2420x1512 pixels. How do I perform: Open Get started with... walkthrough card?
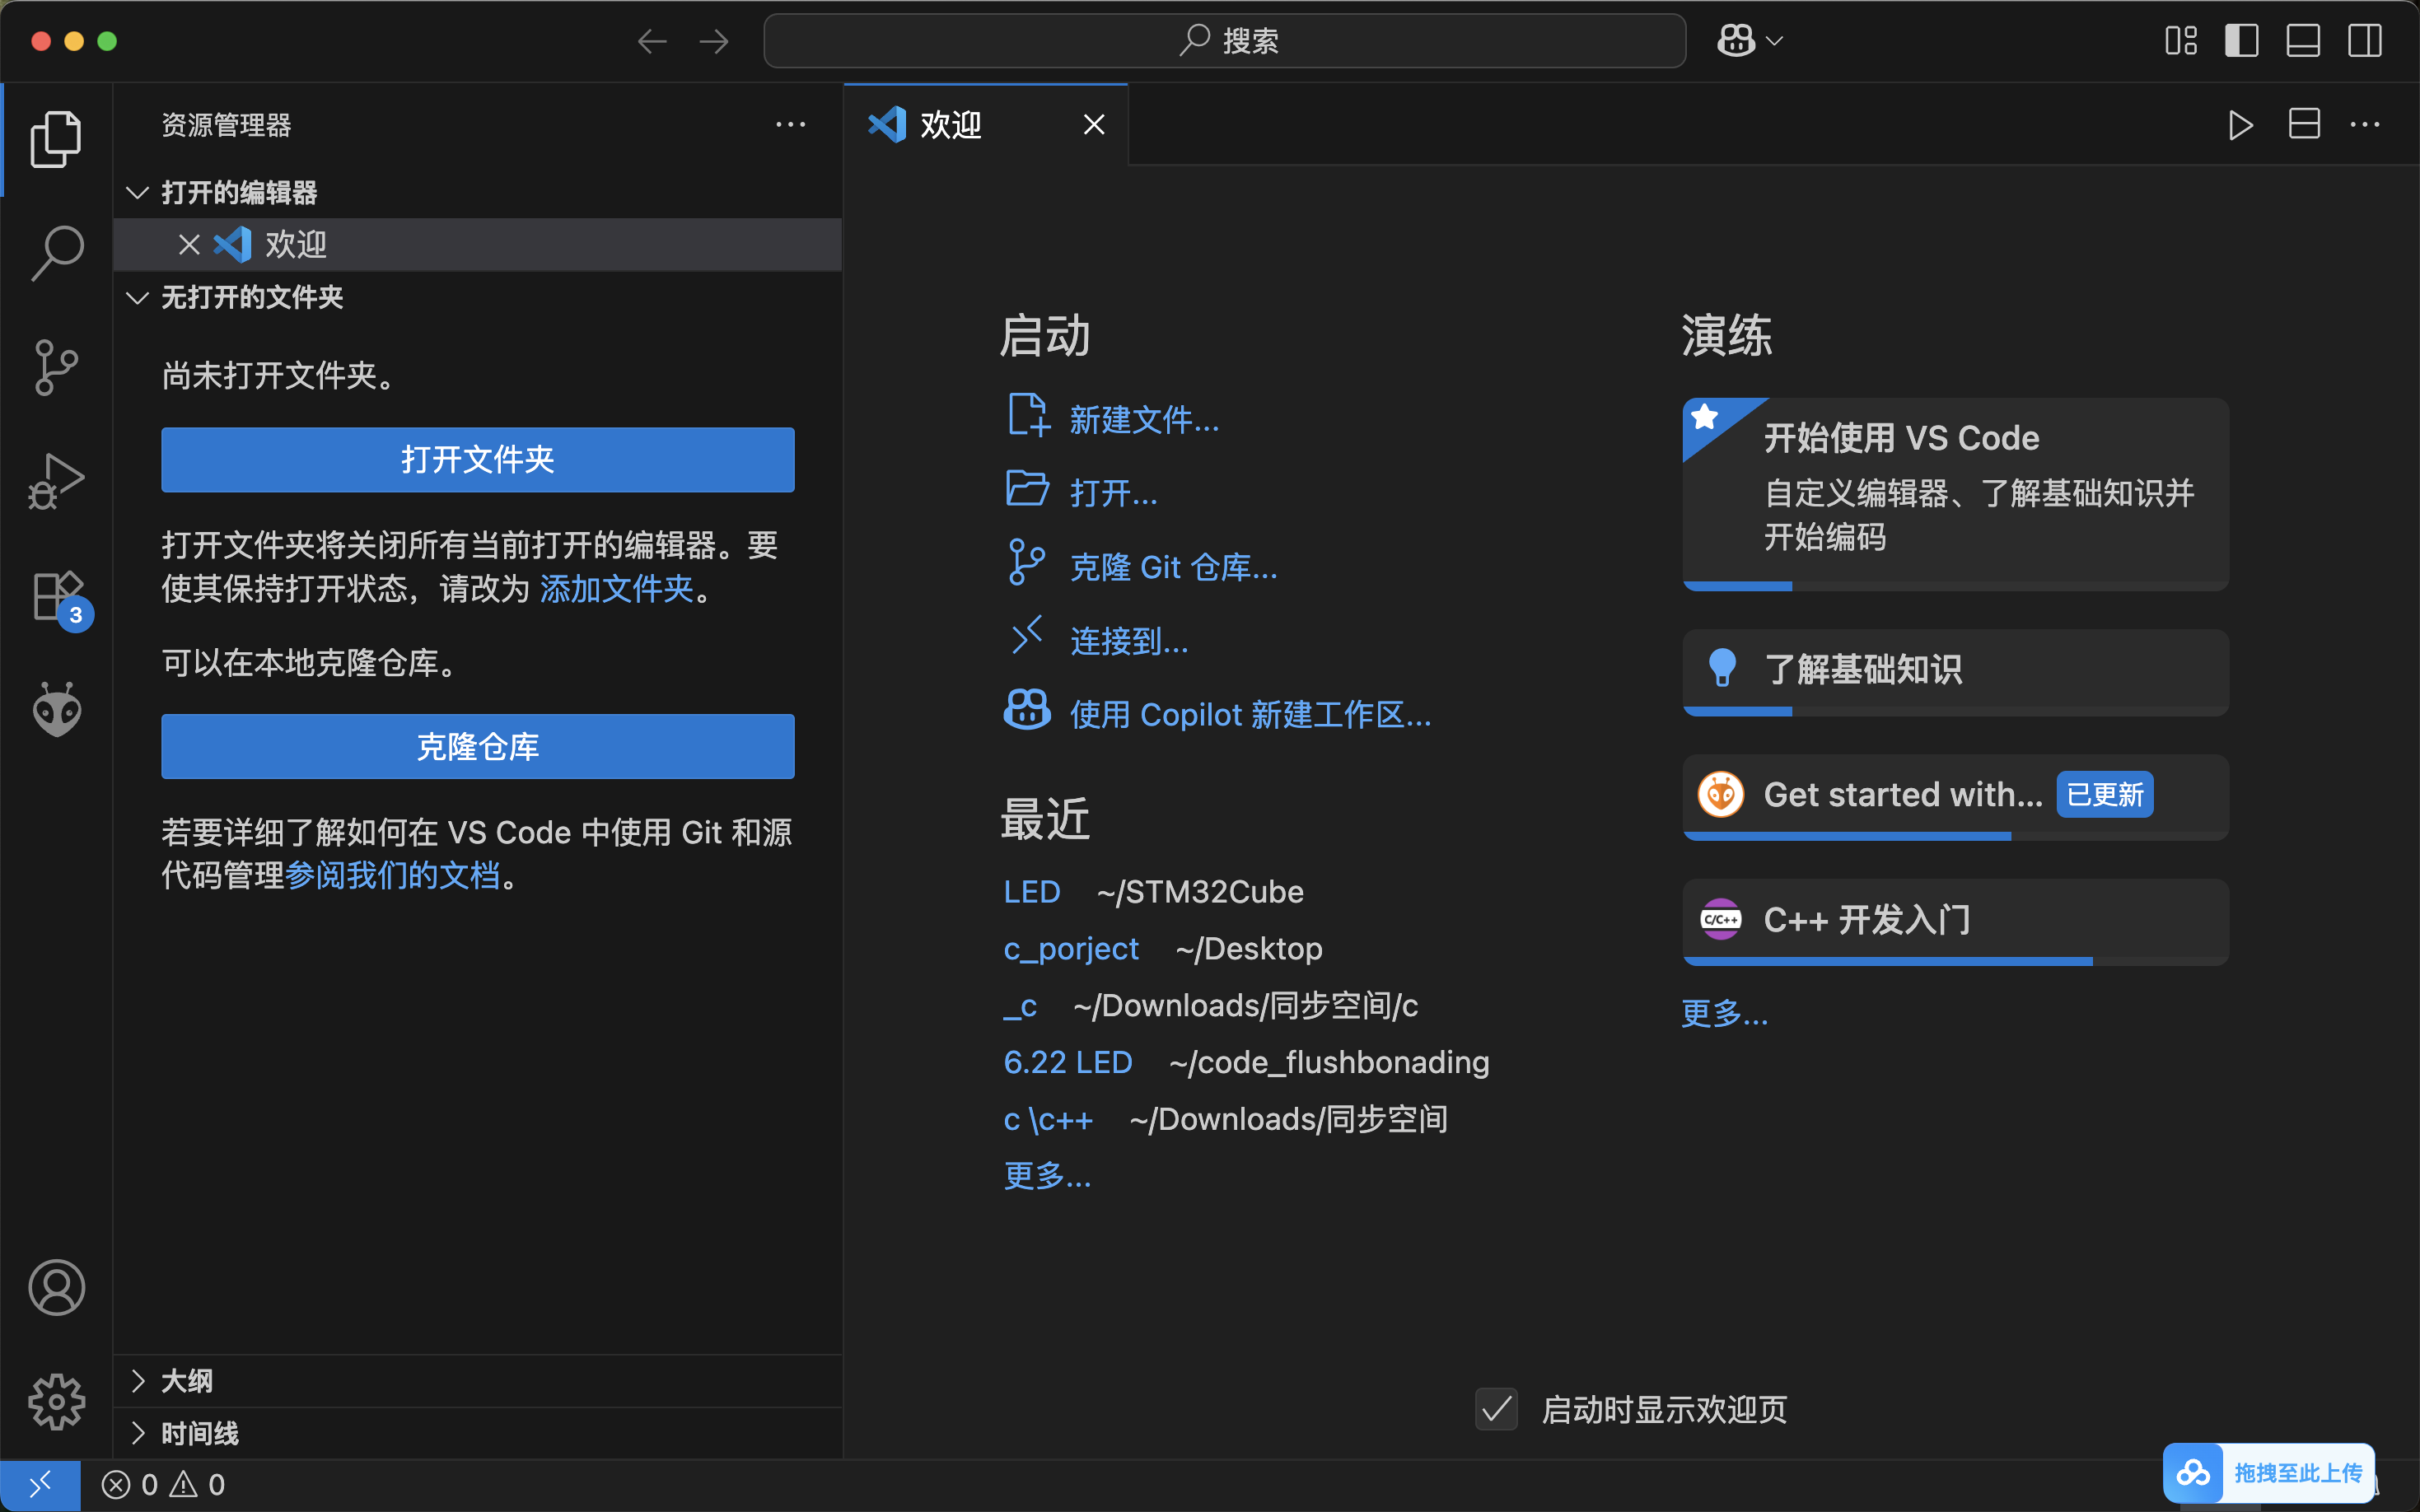point(1955,797)
